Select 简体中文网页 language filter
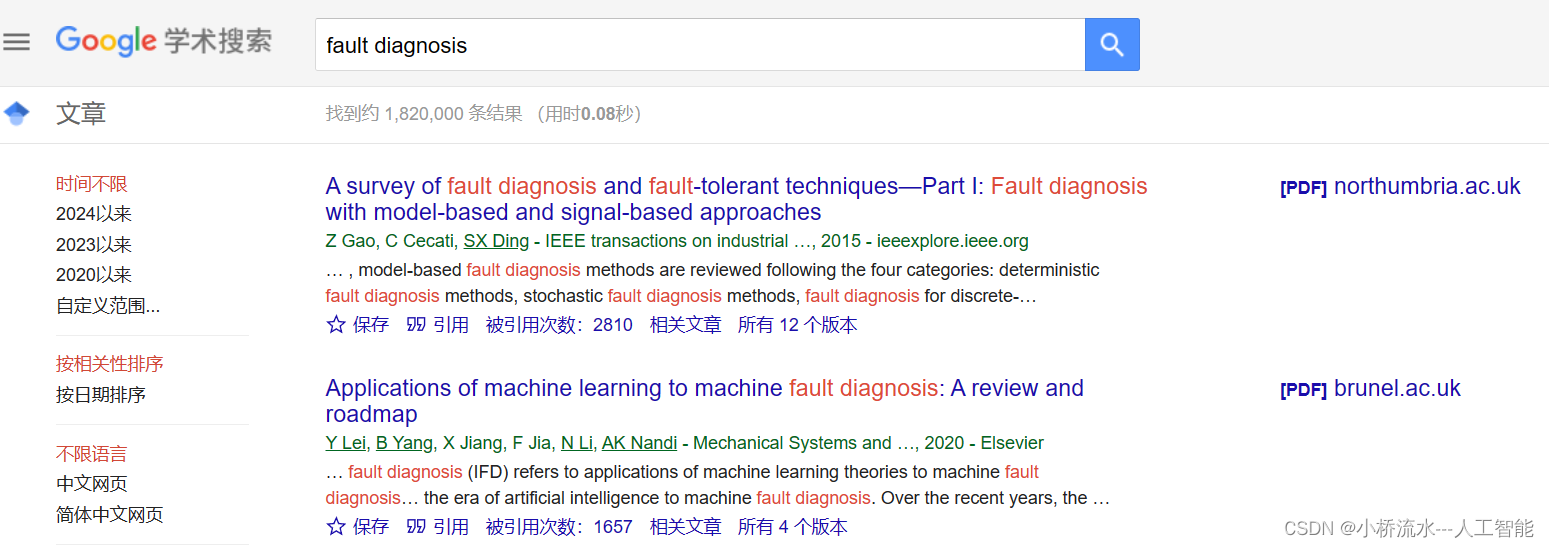 (x=110, y=515)
